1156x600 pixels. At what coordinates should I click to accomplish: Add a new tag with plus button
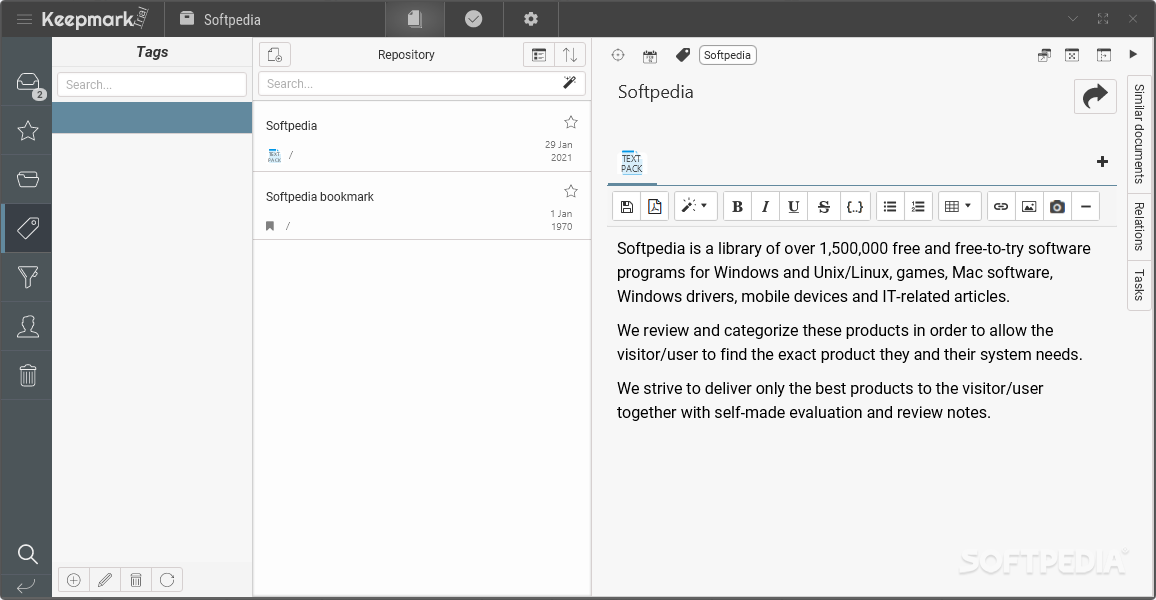click(x=74, y=580)
